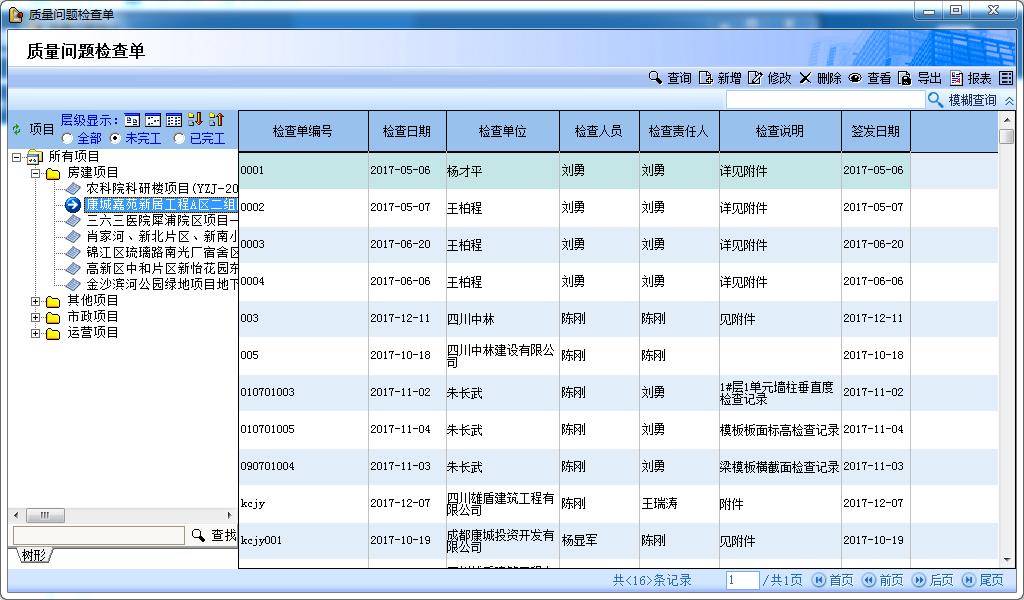Viewport: 1024px width, 600px height.
Task: Click the green refresh icon beside 项目
Action: [16, 129]
